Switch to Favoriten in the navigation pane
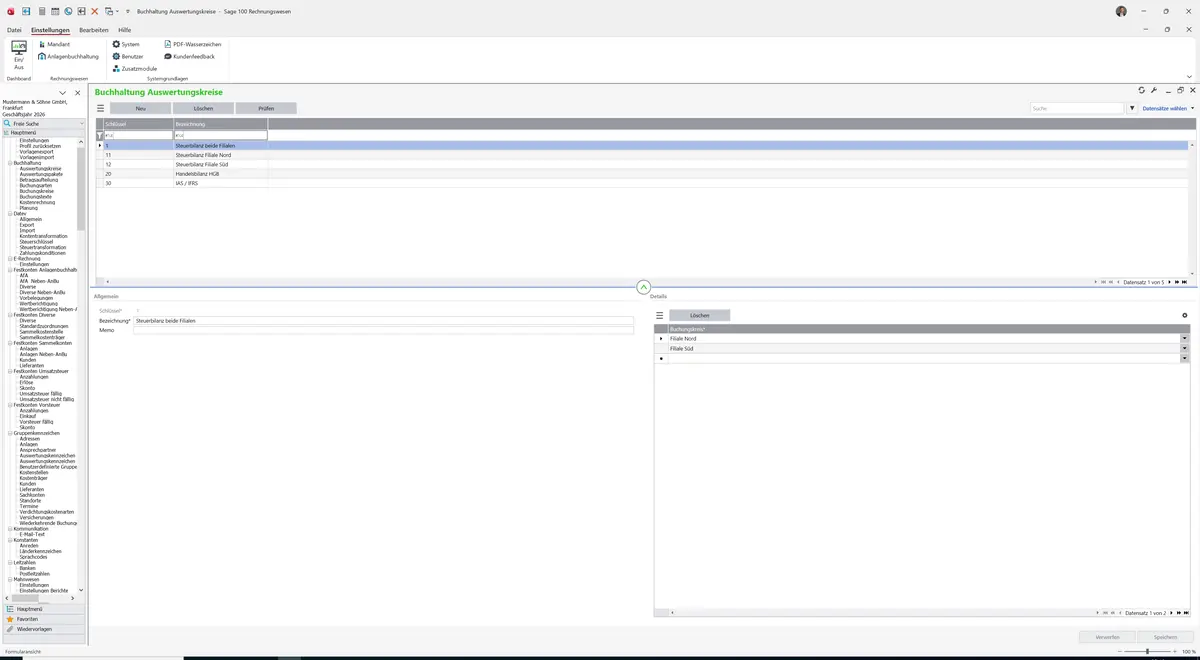1200x660 pixels. (x=43, y=619)
